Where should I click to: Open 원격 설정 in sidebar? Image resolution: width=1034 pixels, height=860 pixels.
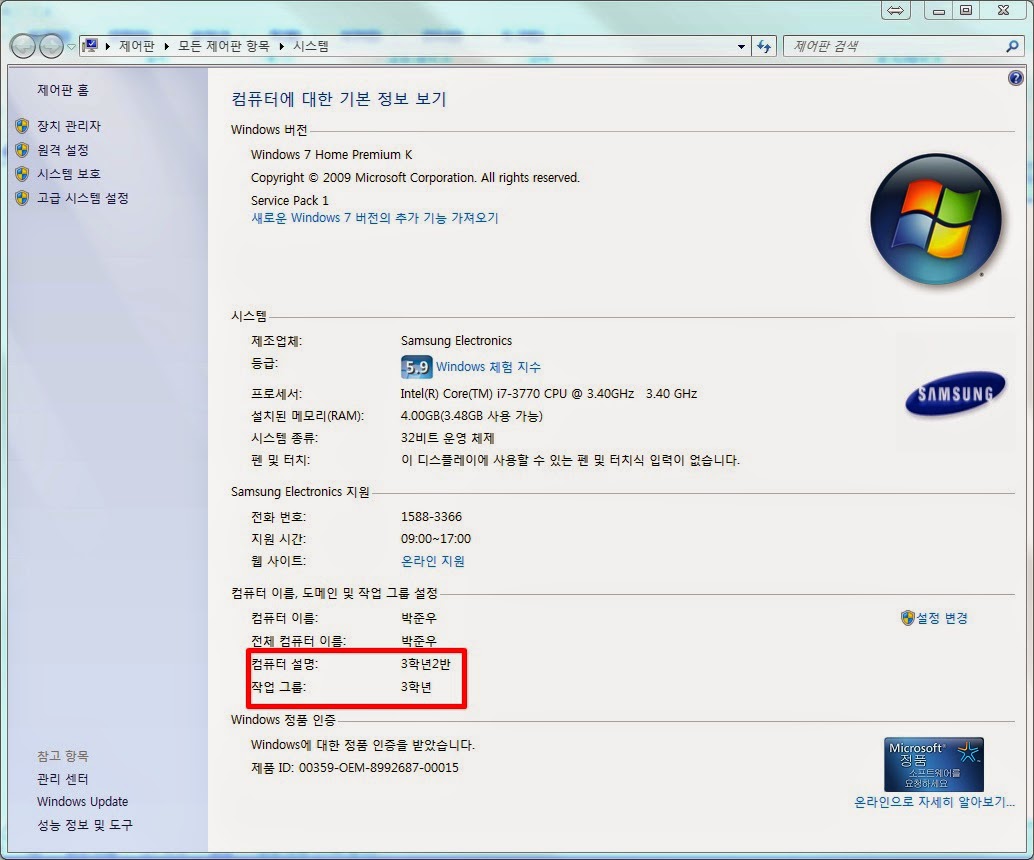(63, 150)
